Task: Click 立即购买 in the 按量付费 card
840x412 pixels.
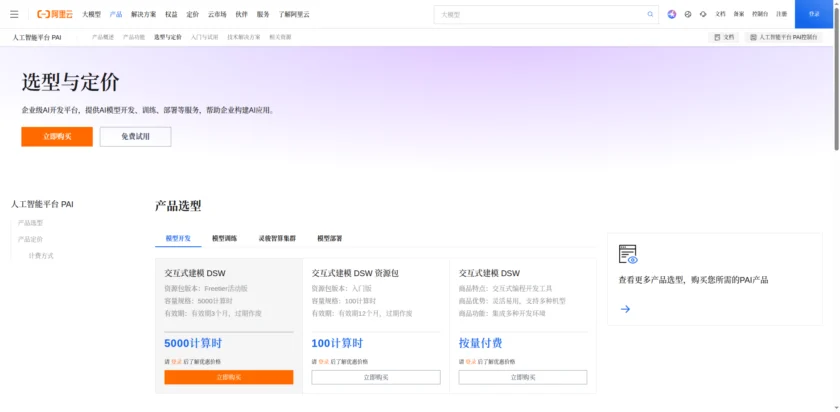Action: pos(523,377)
